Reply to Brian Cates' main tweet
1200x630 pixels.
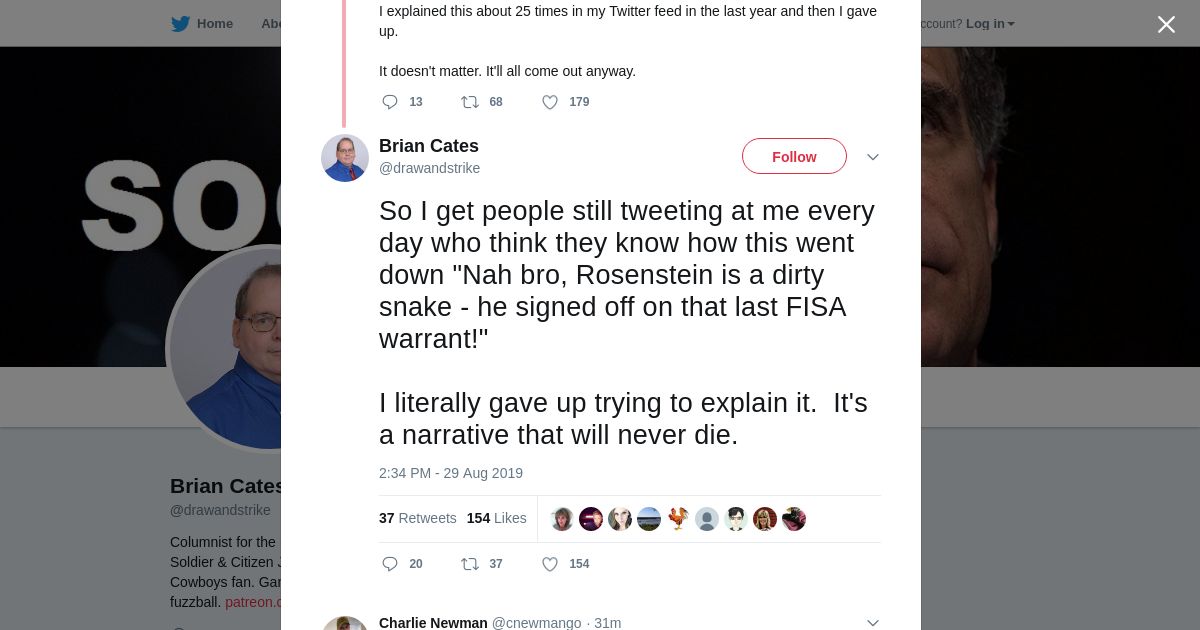(x=390, y=564)
